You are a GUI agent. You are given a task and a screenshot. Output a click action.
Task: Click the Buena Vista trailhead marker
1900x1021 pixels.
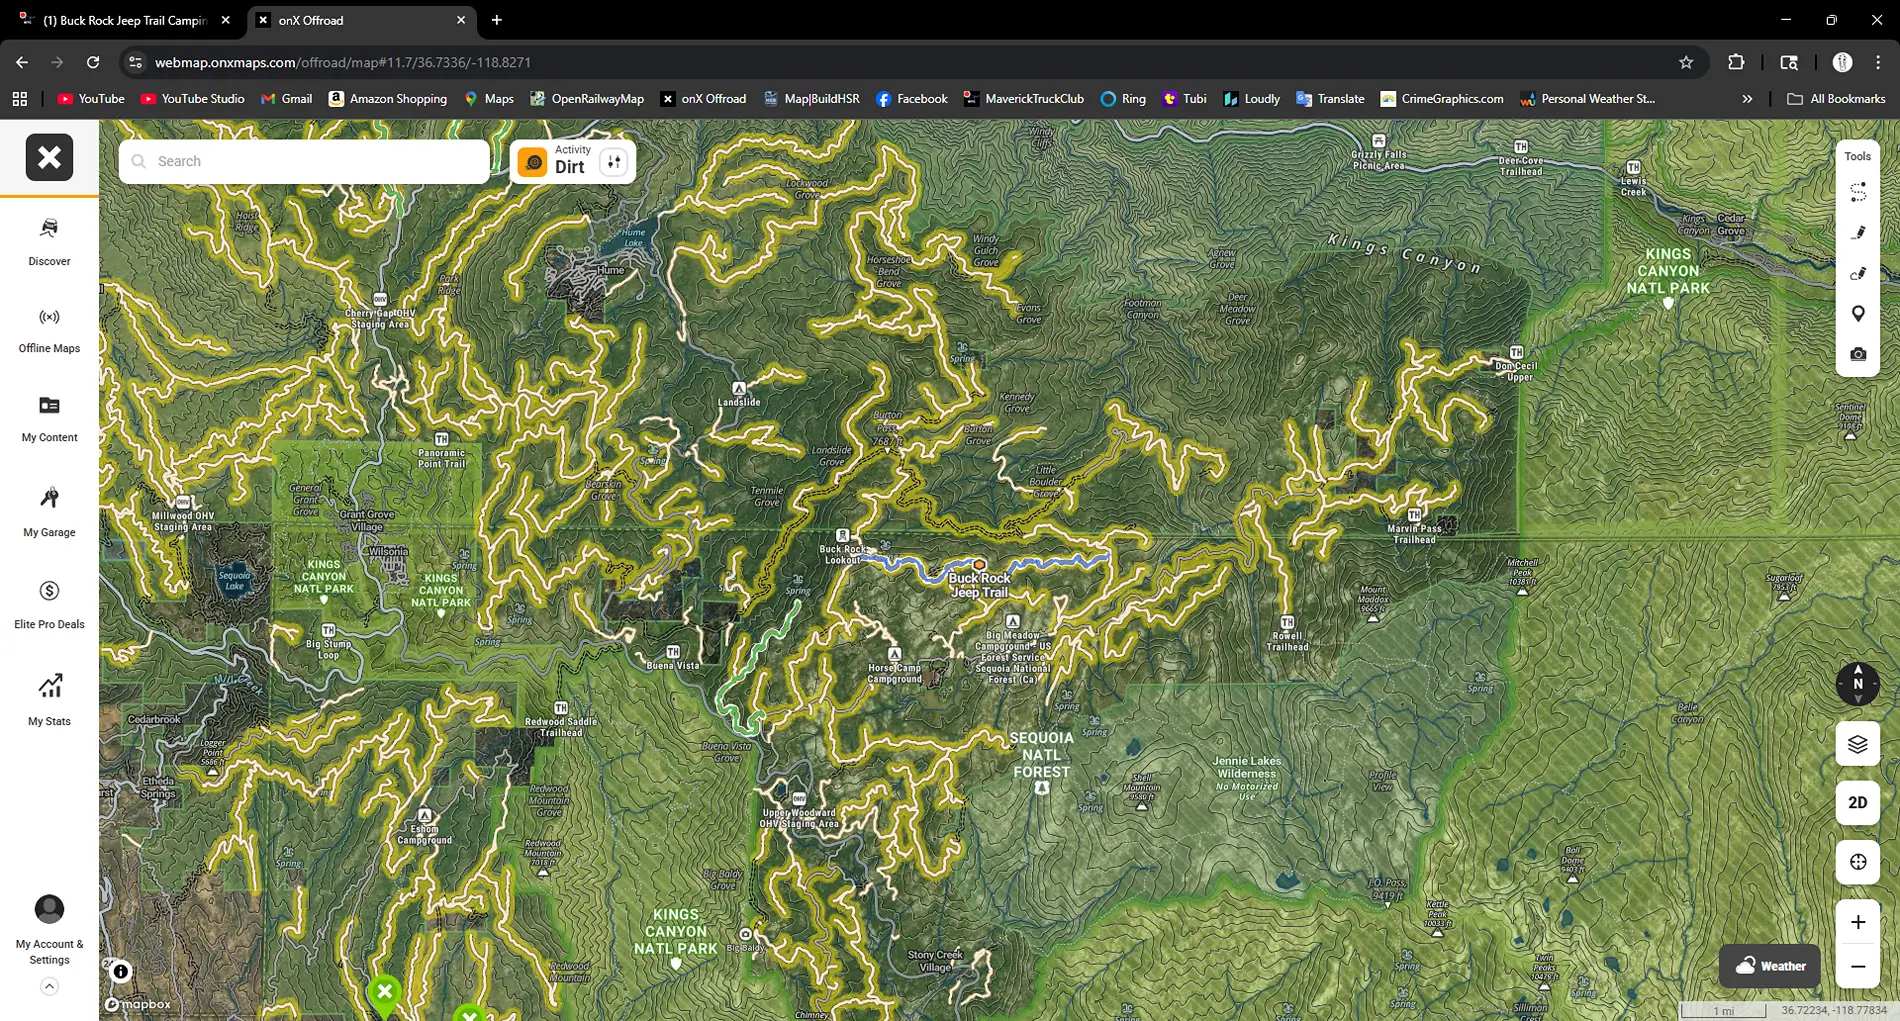[673, 652]
